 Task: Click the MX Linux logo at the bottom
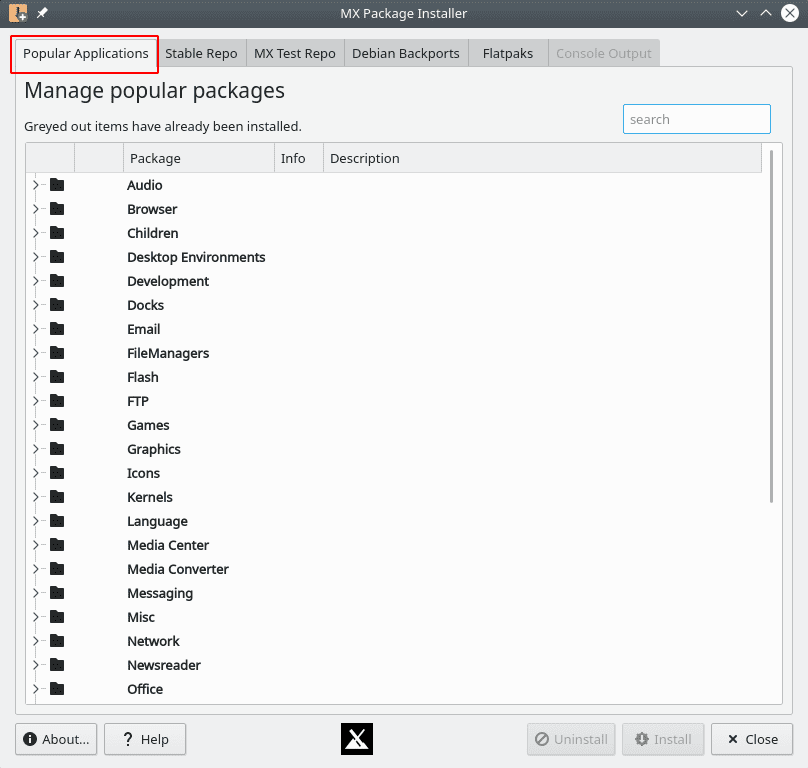click(356, 739)
